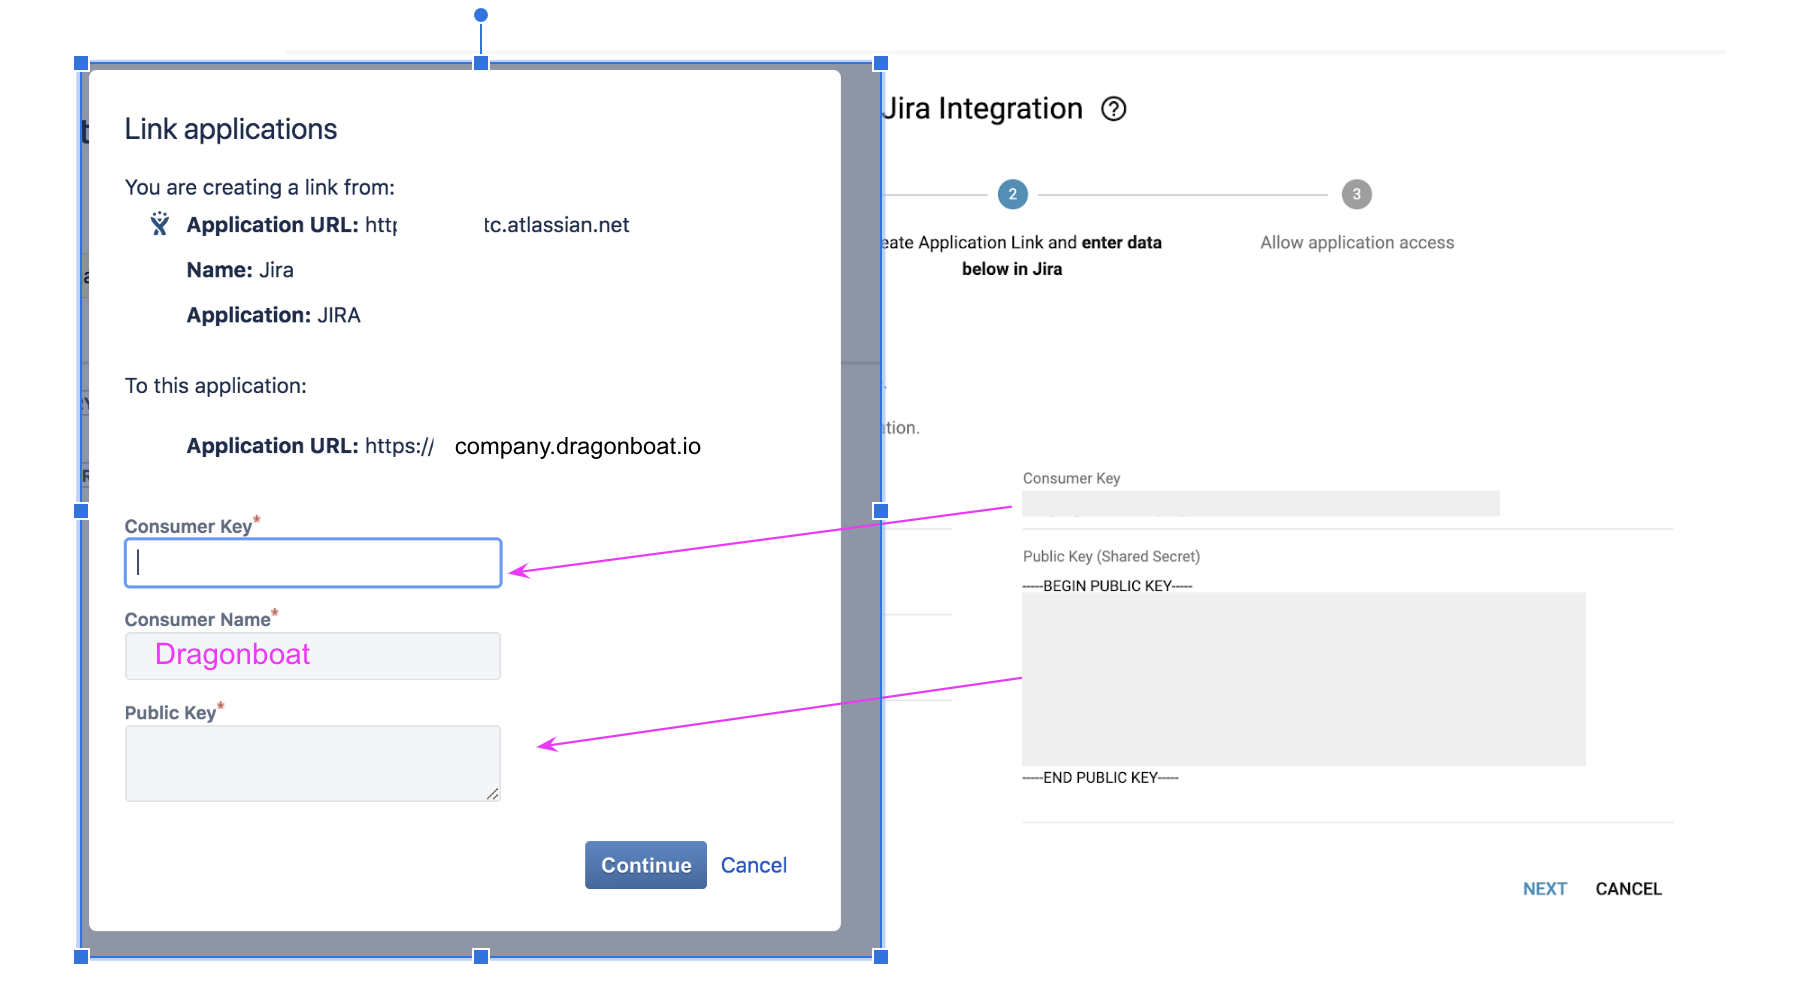Click the Continue button in Link applications
The image size is (1794, 988).
646,865
